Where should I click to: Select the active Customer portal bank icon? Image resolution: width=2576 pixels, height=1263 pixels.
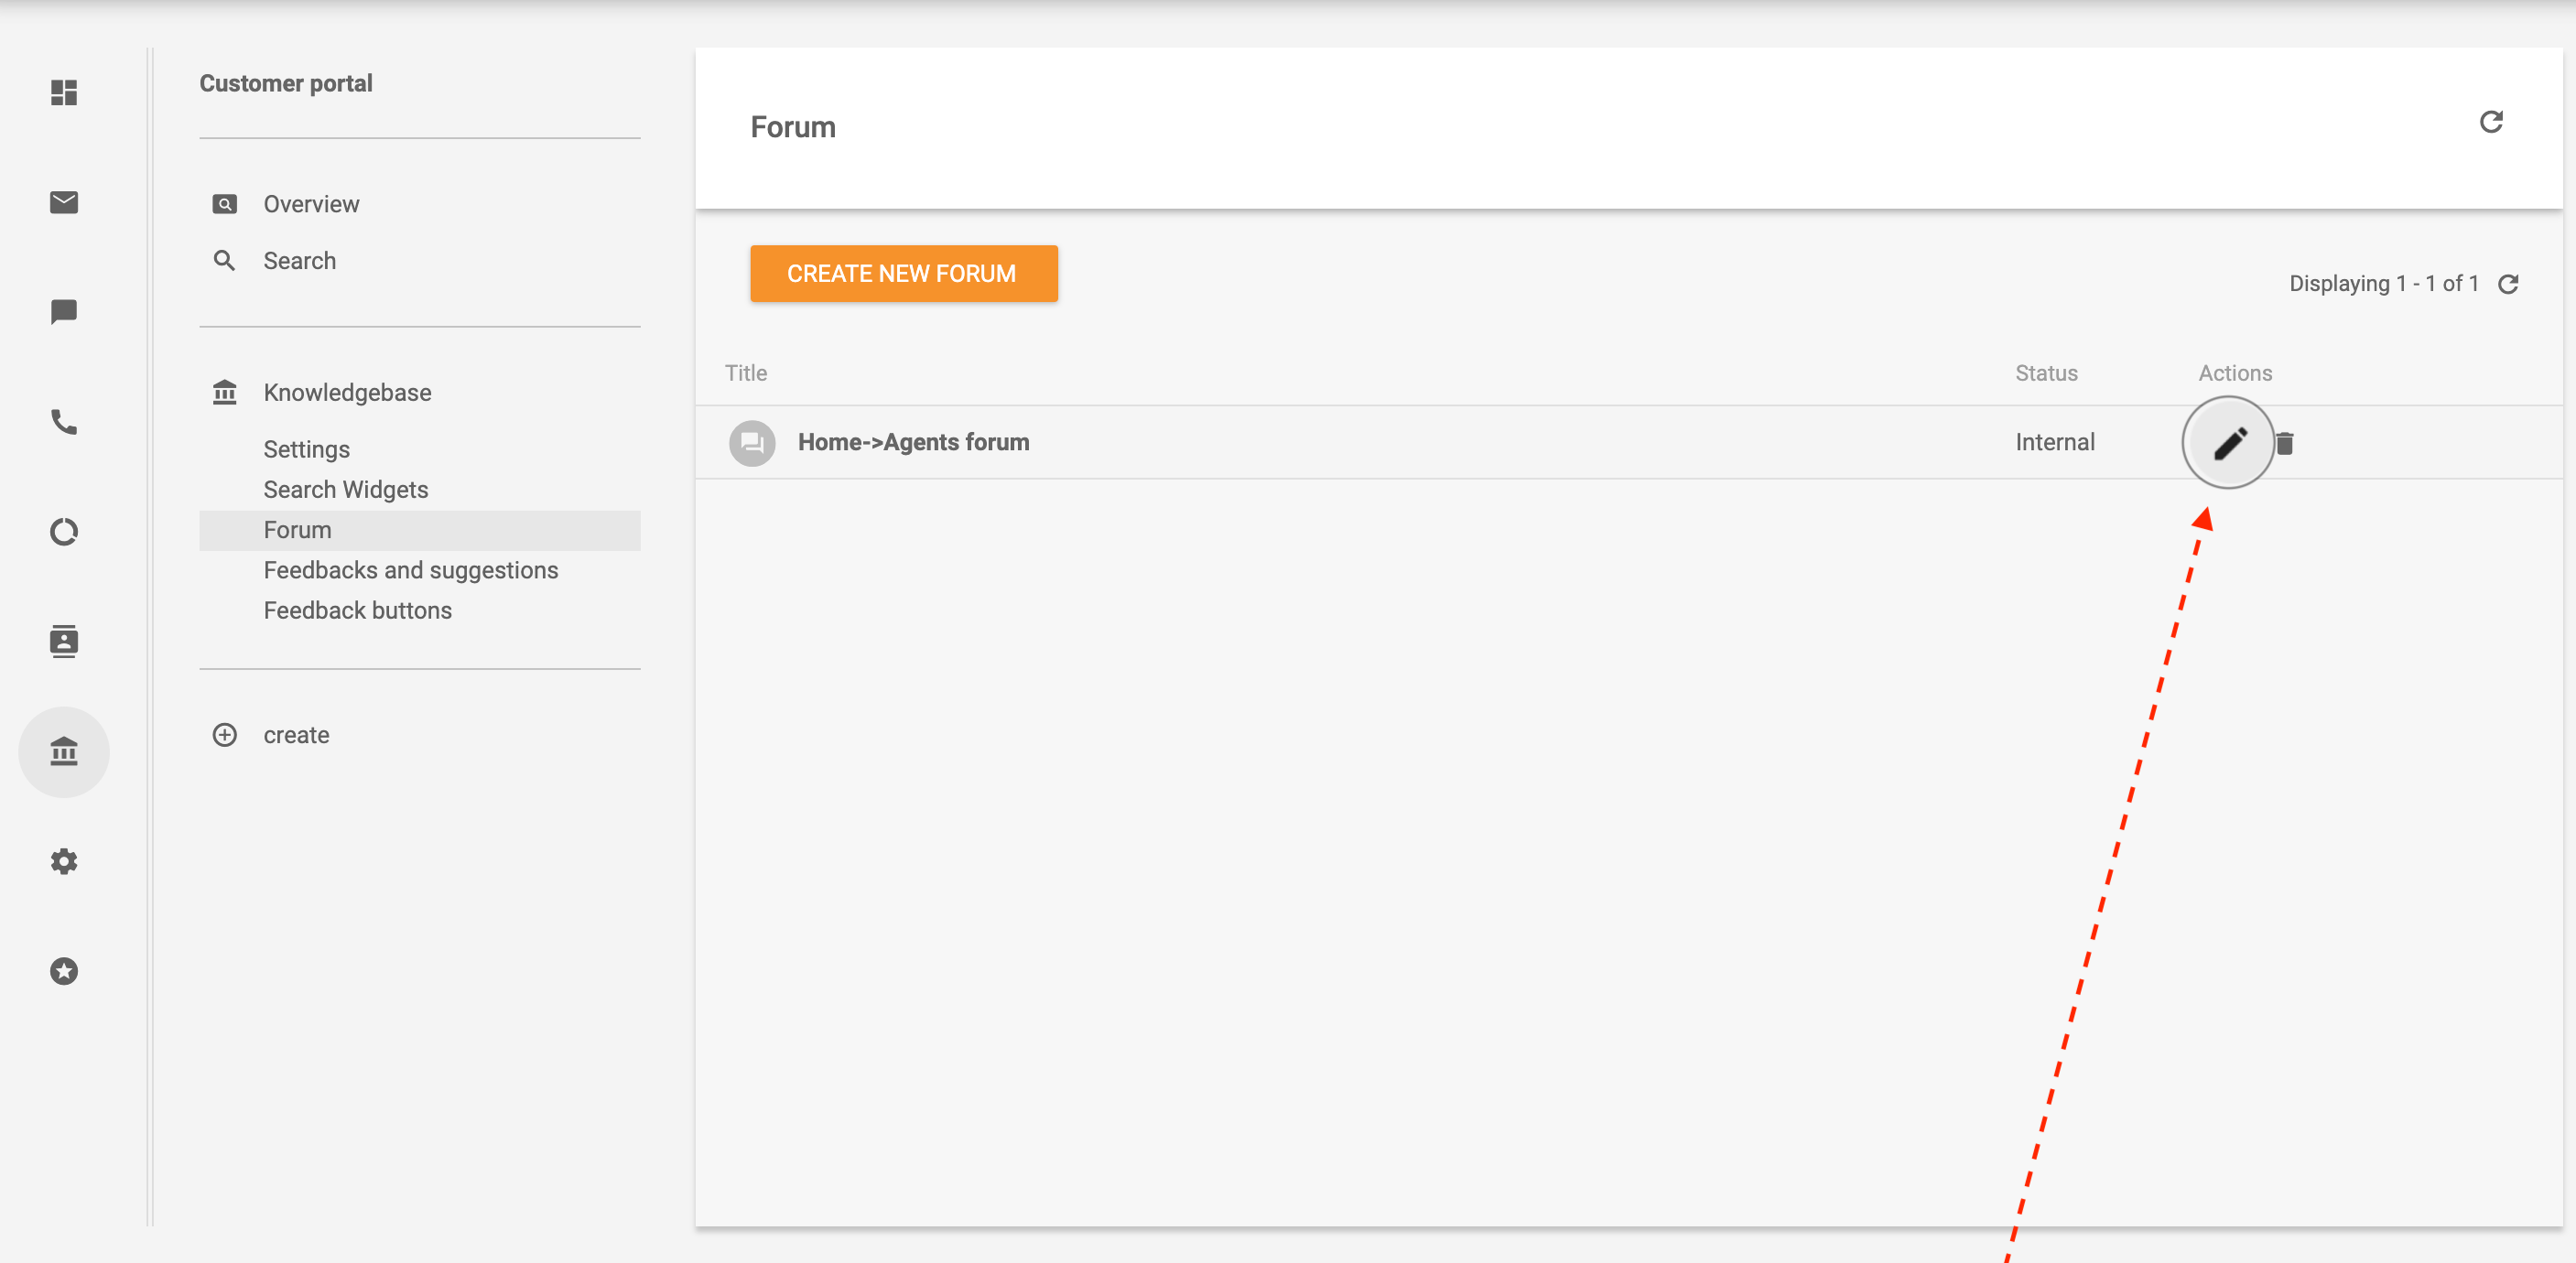[64, 752]
